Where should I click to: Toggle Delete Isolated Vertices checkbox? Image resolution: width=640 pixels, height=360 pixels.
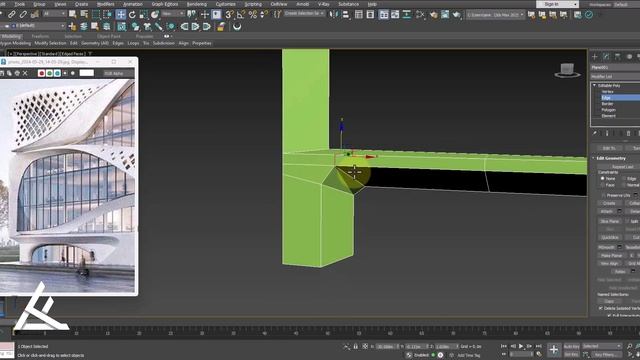click(x=600, y=308)
